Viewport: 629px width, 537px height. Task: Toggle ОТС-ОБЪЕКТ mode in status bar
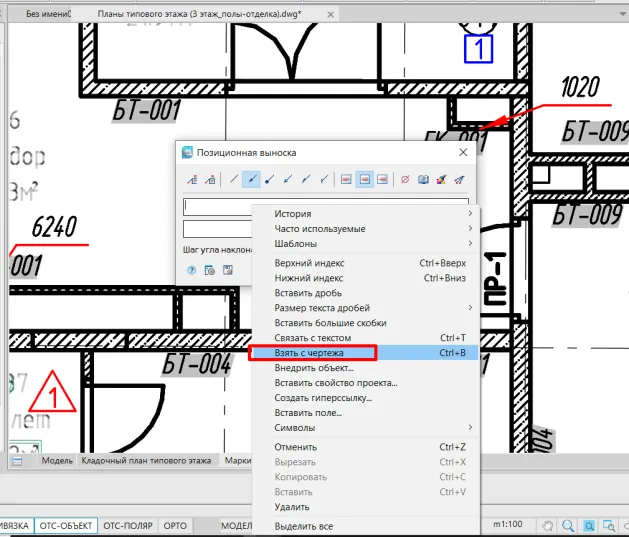(x=65, y=525)
